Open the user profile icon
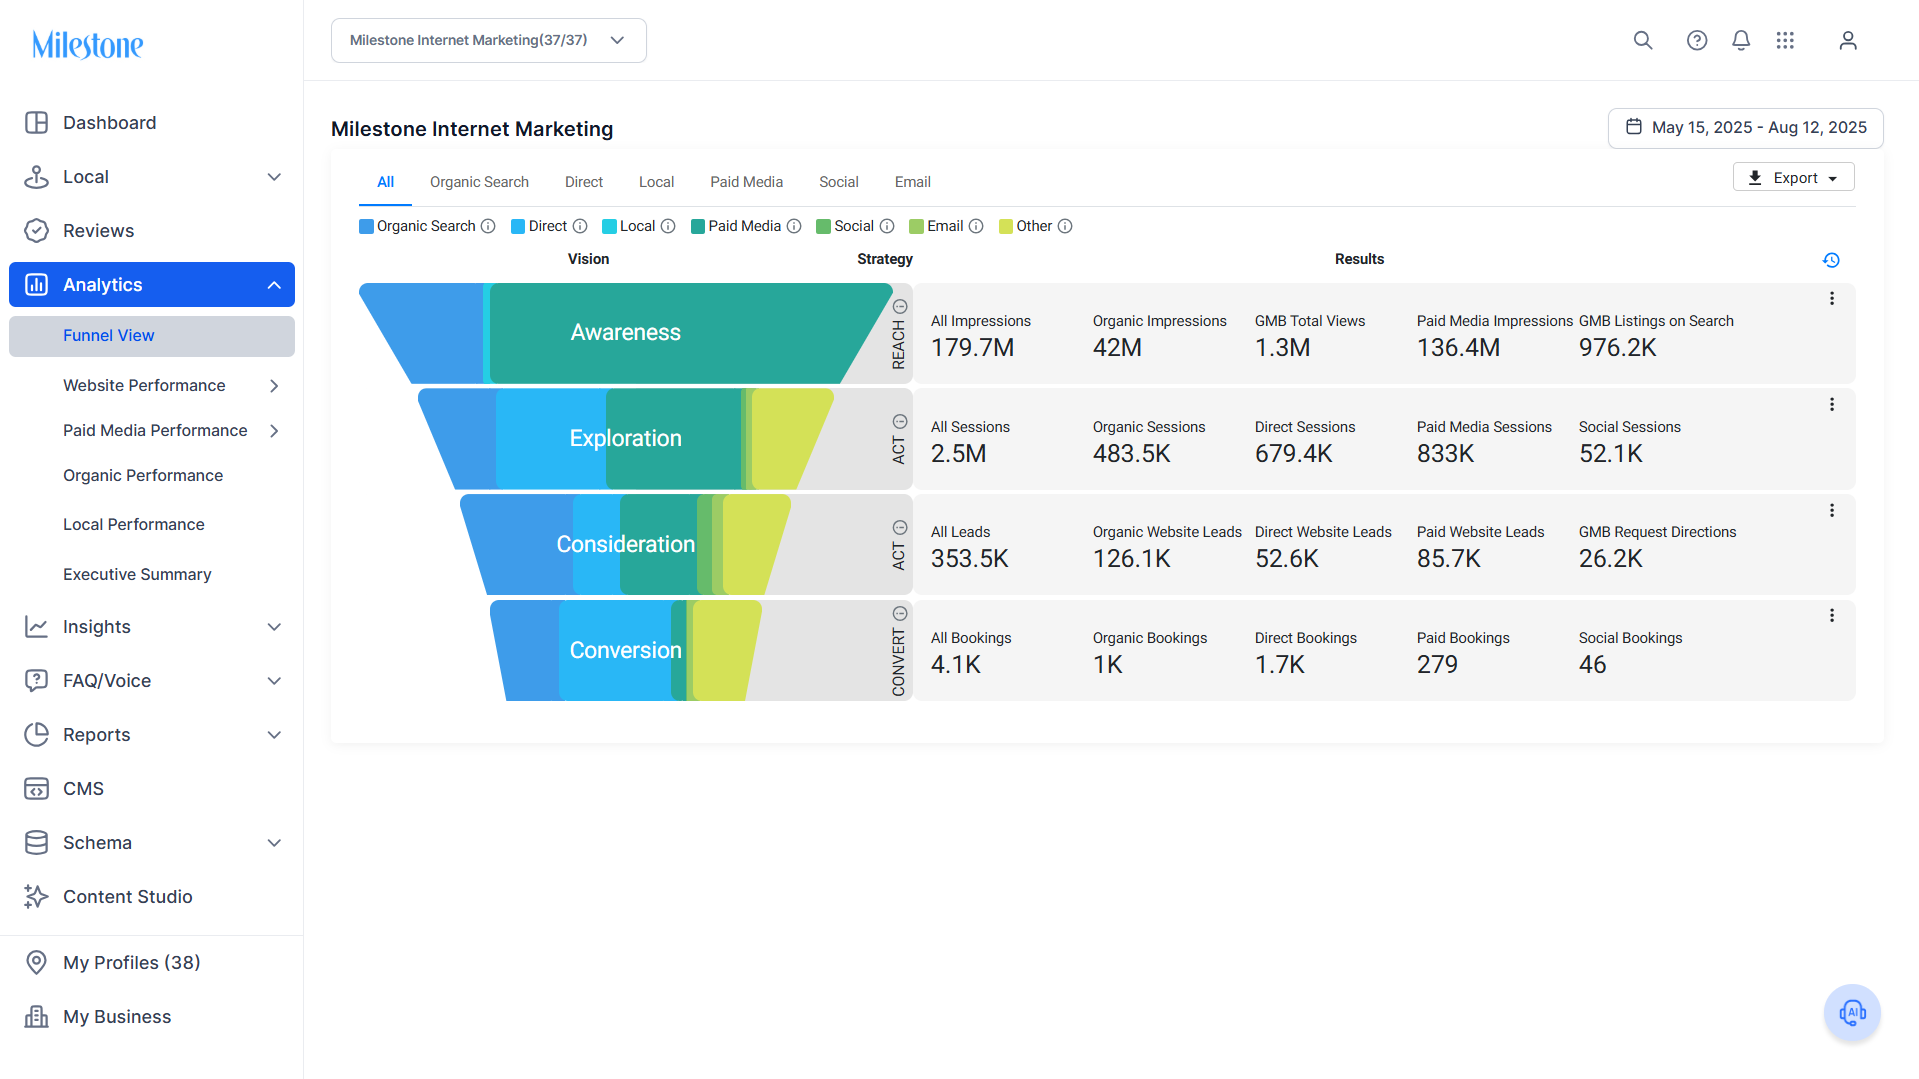Image resolution: width=1919 pixels, height=1079 pixels. pos(1848,40)
